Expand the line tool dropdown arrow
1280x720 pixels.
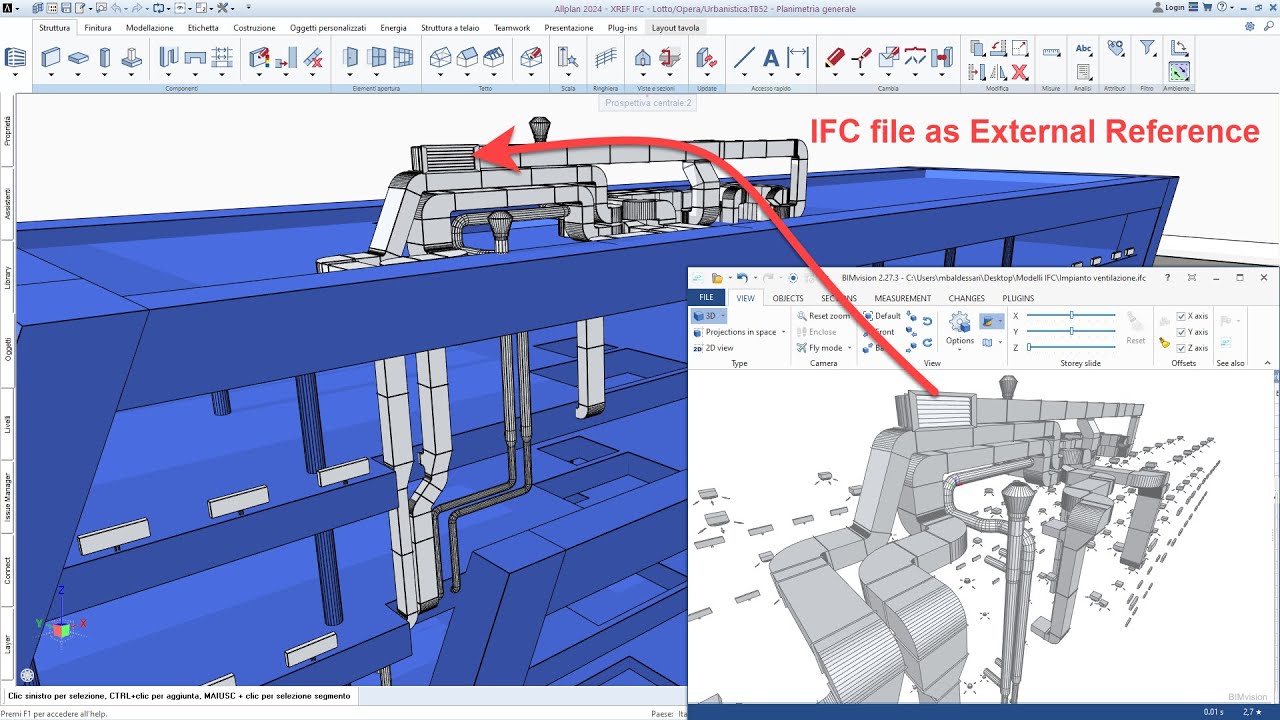[743, 74]
